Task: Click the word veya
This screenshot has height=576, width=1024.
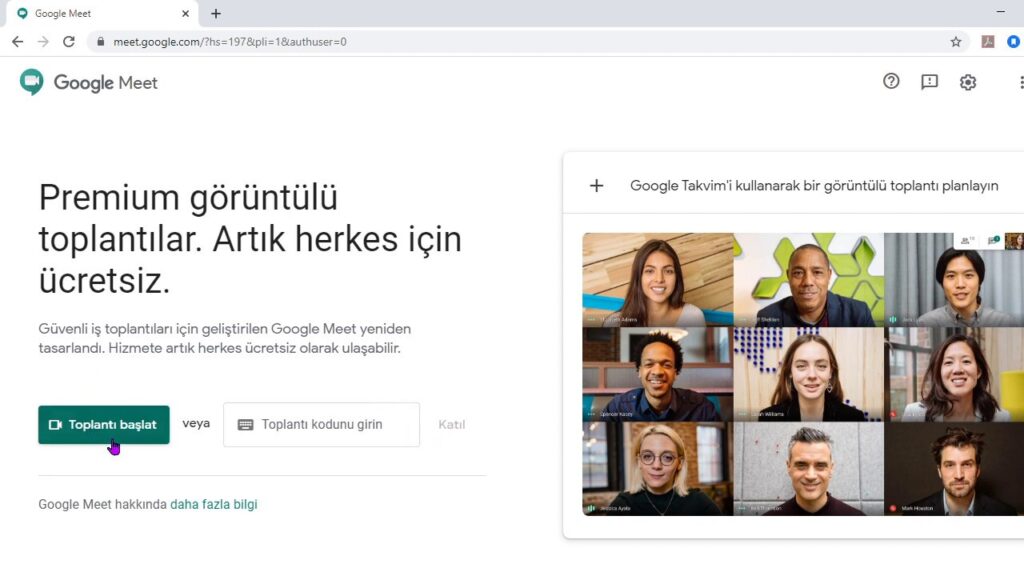Action: coord(196,423)
